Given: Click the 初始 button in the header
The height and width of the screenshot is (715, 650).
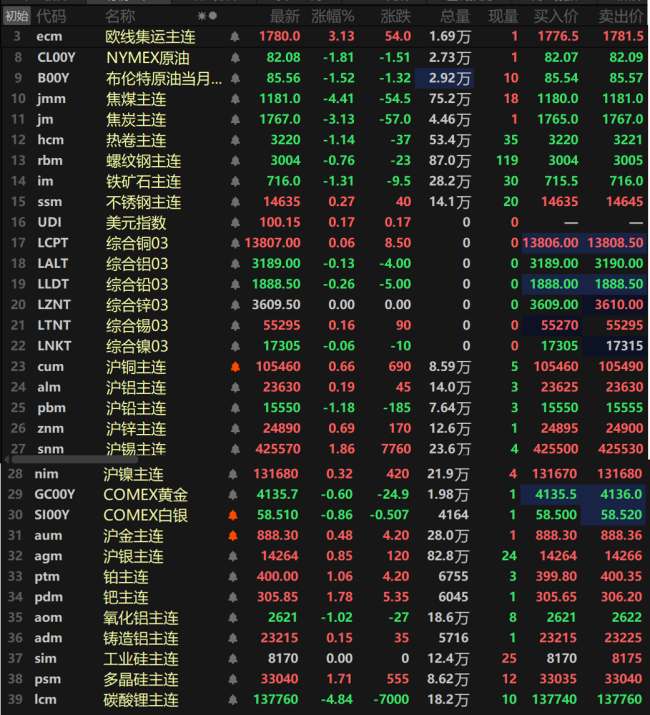Looking at the screenshot, I should pyautogui.click(x=16, y=16).
